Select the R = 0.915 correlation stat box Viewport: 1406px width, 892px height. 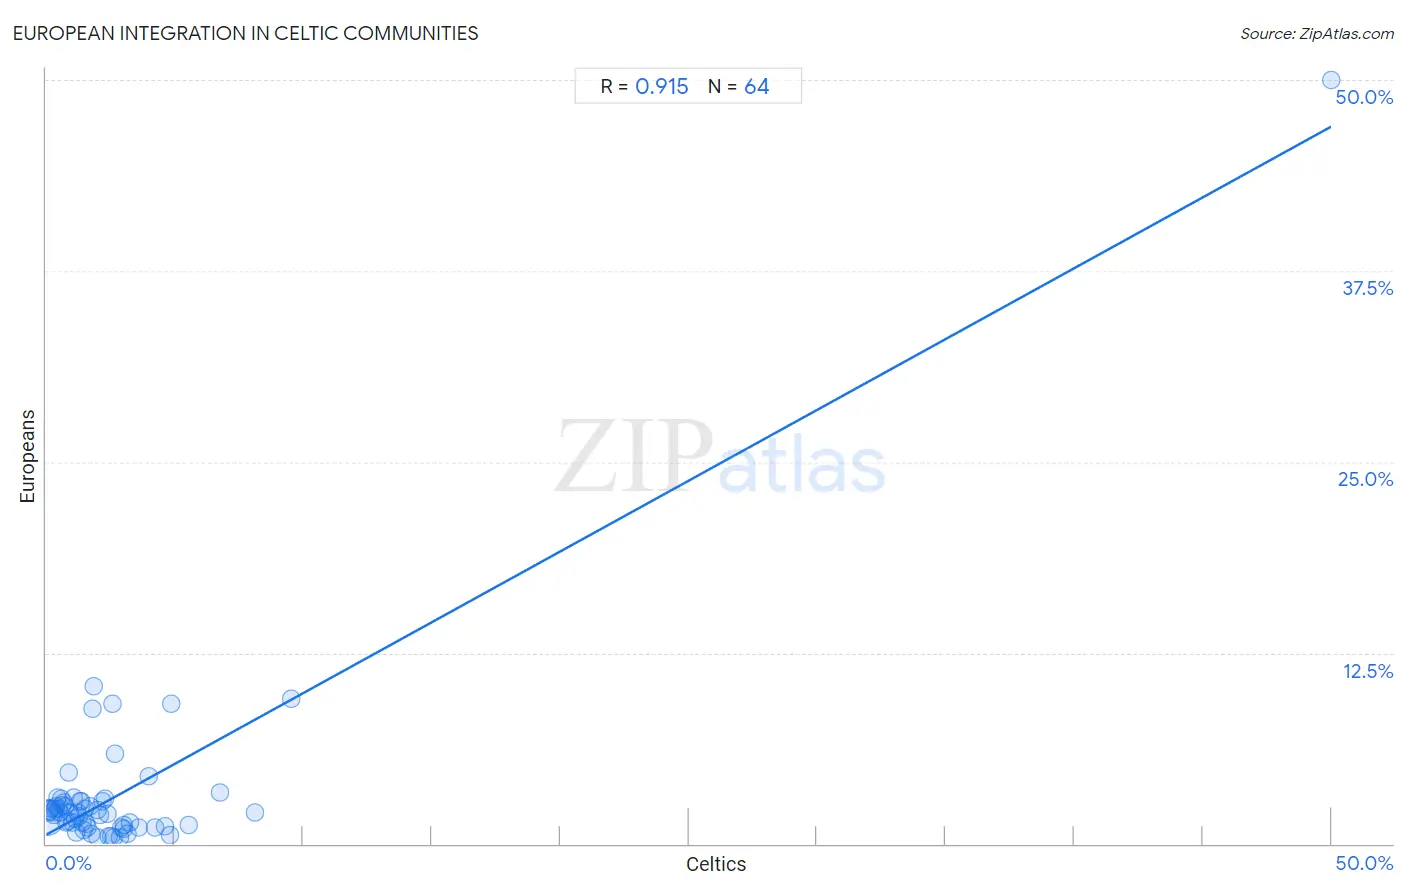(x=644, y=87)
